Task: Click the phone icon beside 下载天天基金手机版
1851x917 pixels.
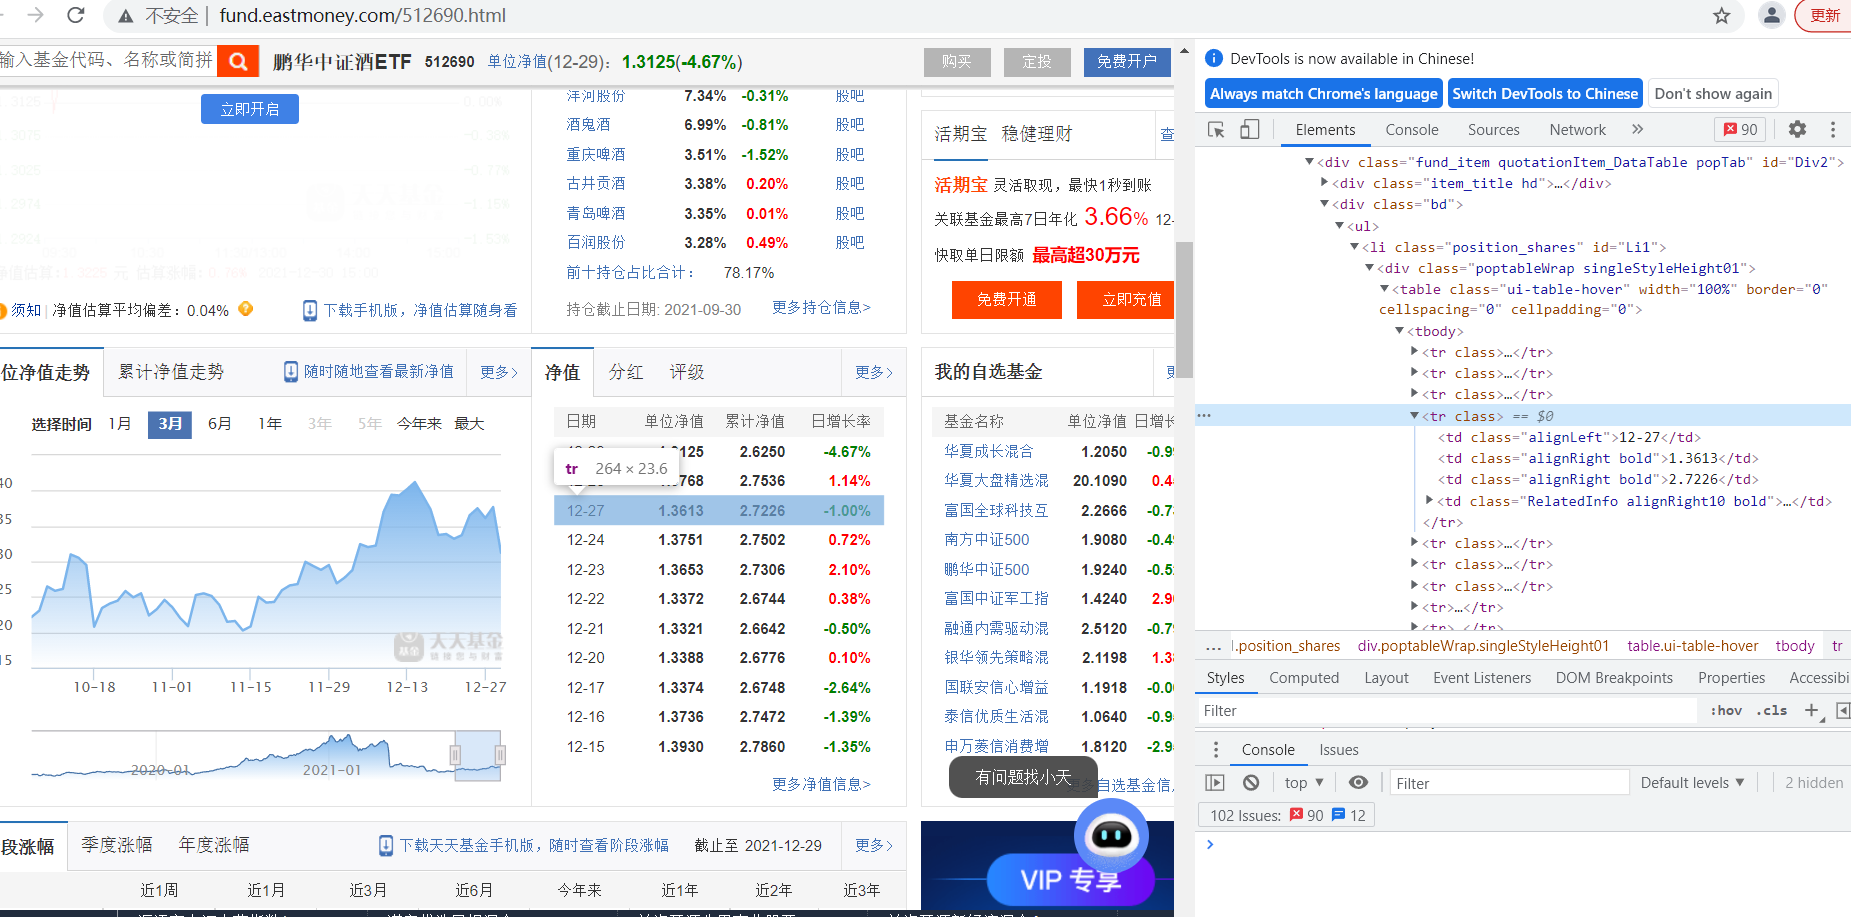Action: point(386,846)
